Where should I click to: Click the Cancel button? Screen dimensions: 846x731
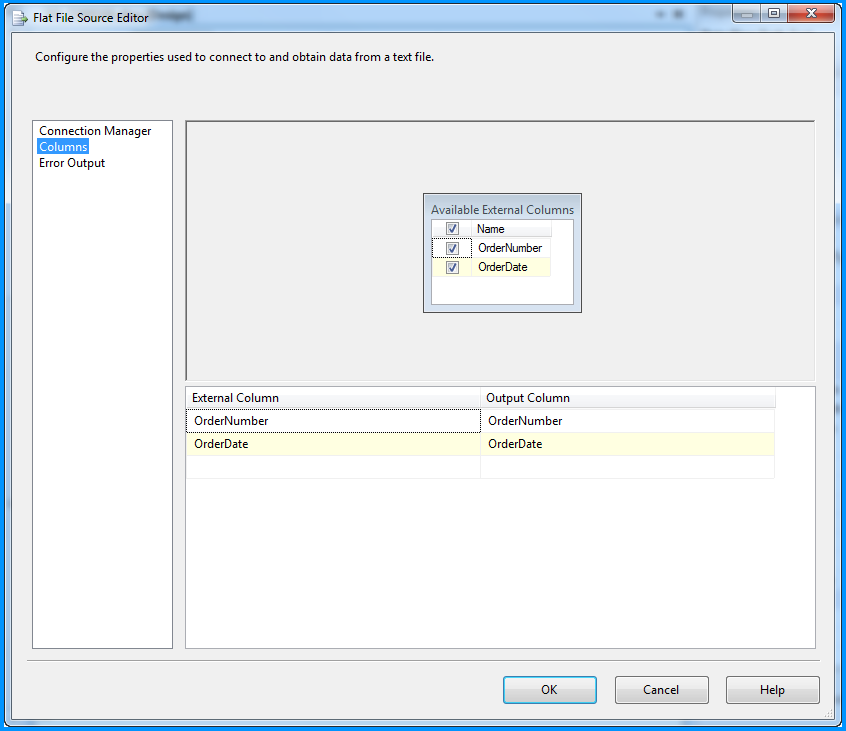pyautogui.click(x=661, y=690)
